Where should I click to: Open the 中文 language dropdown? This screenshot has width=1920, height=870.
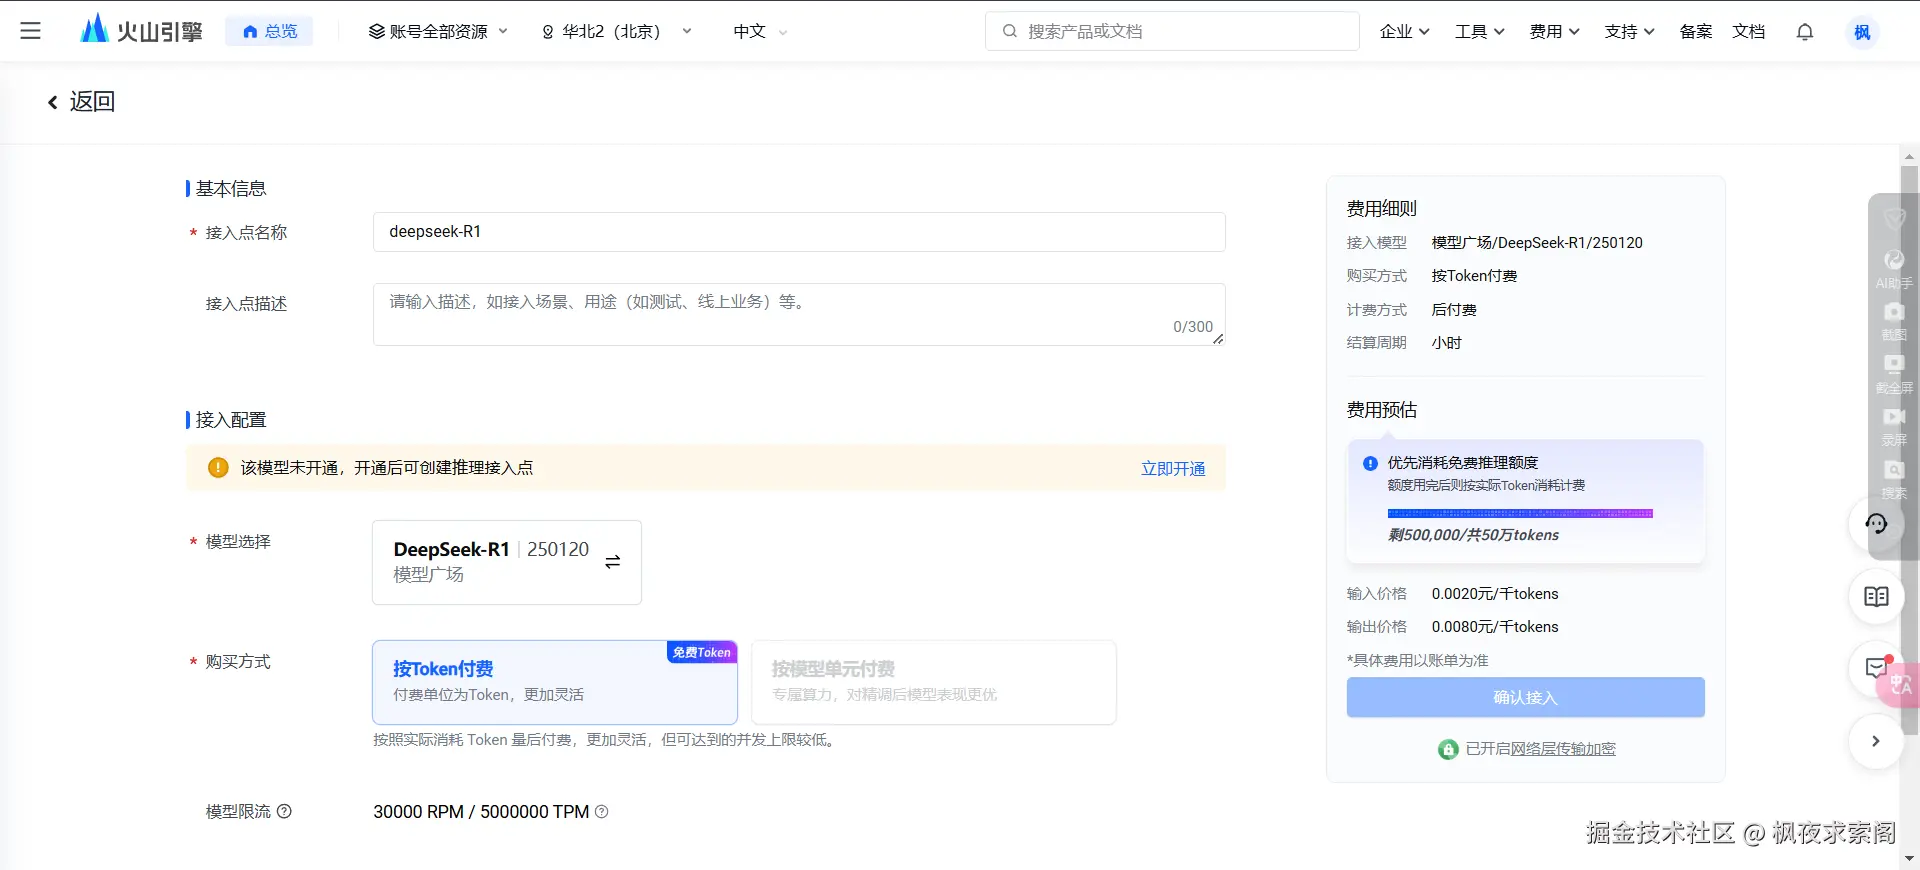(760, 31)
